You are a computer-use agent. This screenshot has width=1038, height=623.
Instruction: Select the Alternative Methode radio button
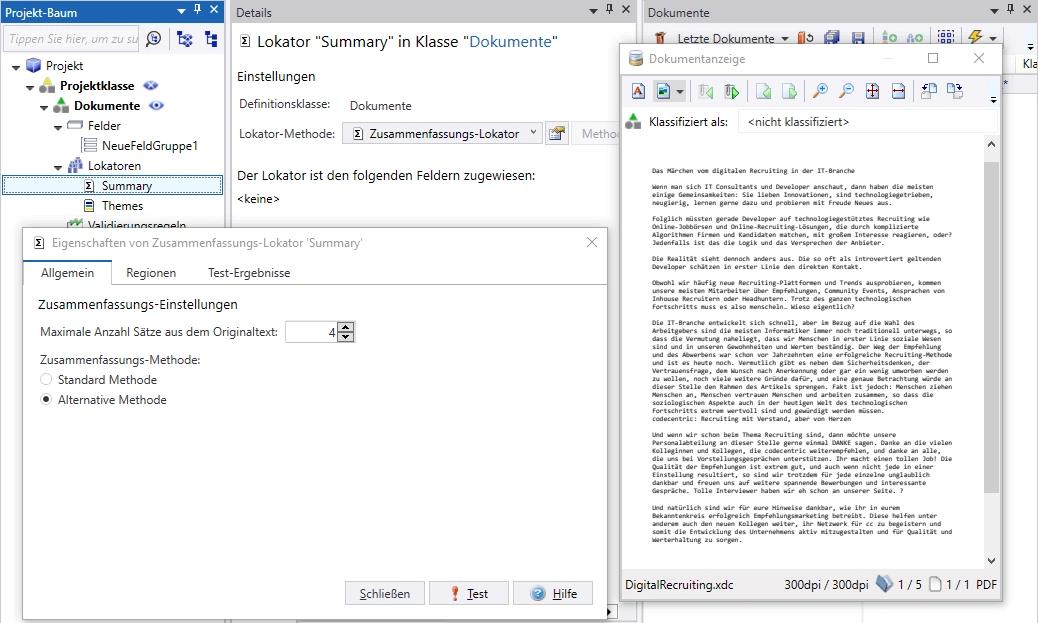pos(46,400)
